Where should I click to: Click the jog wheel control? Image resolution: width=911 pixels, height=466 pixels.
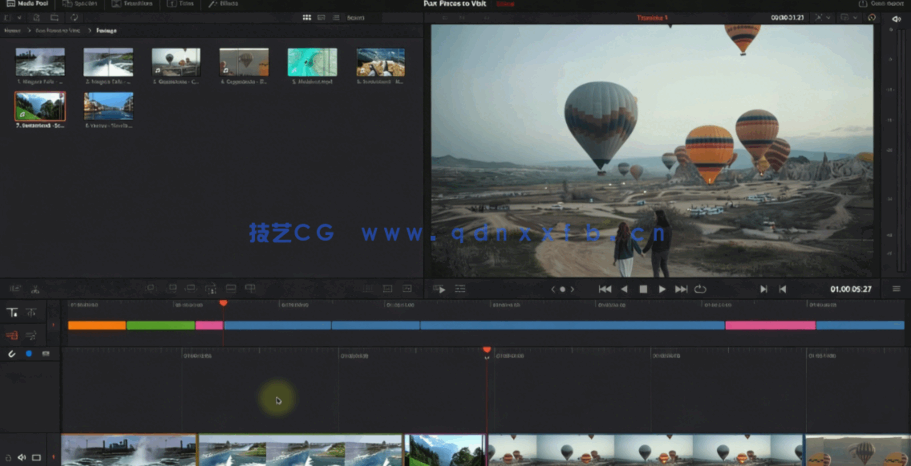(x=562, y=289)
